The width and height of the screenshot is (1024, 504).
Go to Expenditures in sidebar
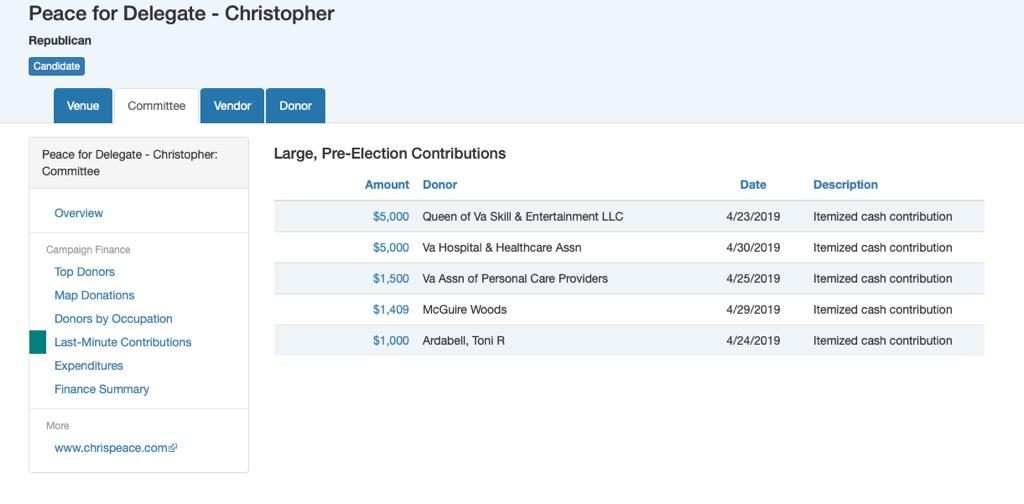coord(89,366)
